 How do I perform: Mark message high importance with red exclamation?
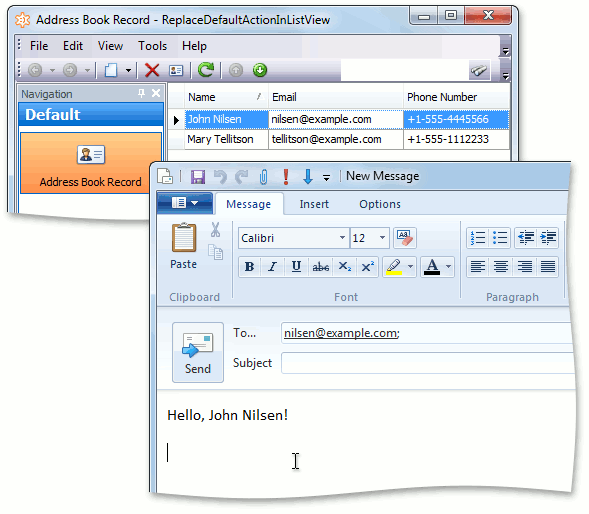click(286, 177)
